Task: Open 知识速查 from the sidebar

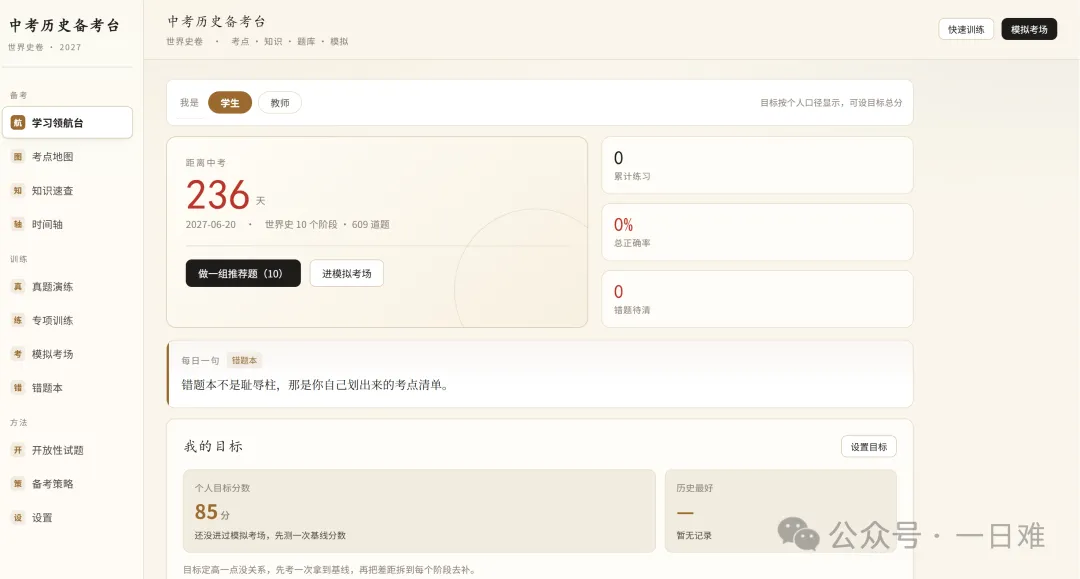Action: coord(68,190)
